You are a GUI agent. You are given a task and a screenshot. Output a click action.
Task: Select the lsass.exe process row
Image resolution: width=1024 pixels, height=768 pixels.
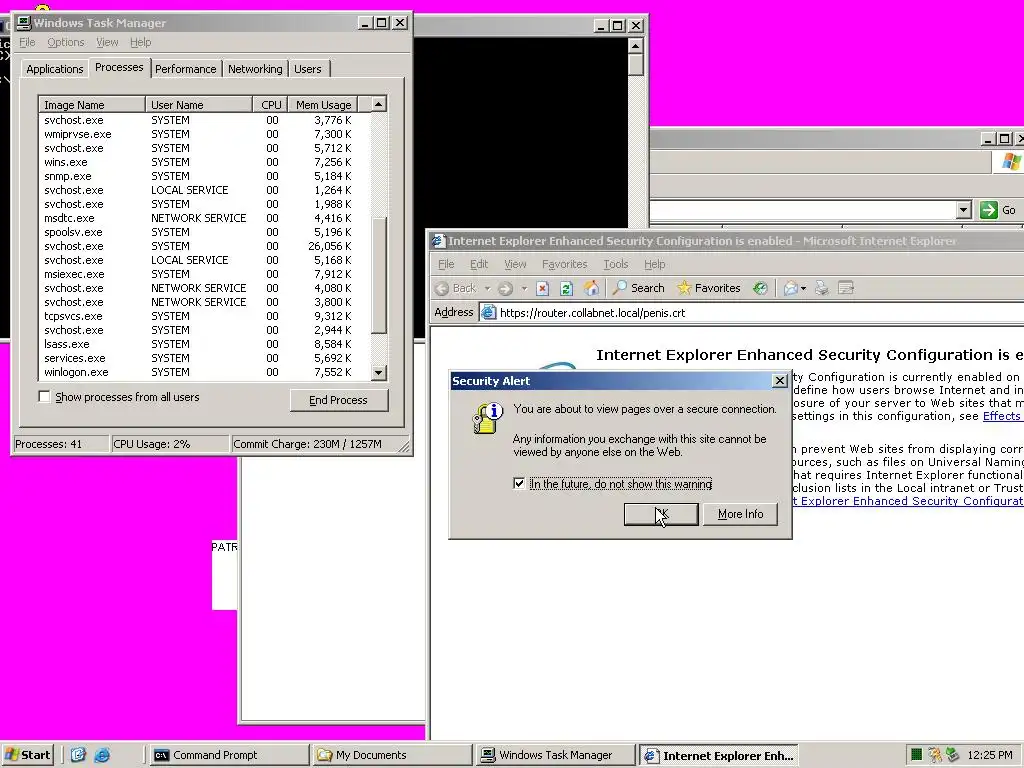click(x=204, y=344)
